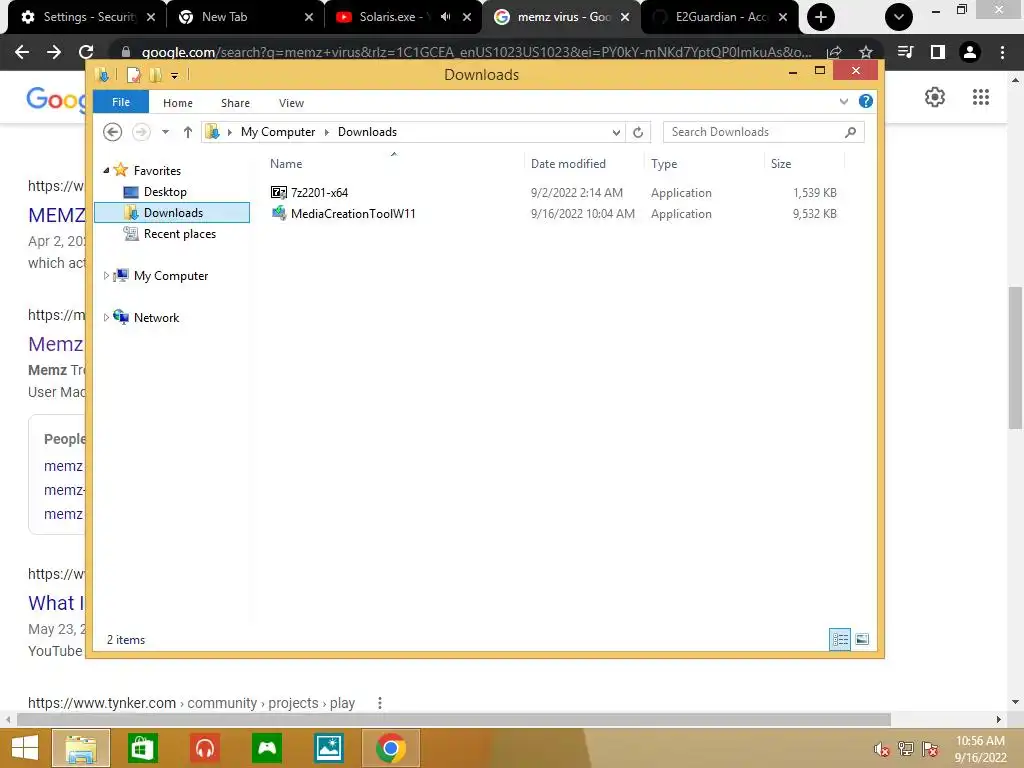Screen dimensions: 1024x768
Task: Click Chrome horizontal scrollbar
Action: 454,720
